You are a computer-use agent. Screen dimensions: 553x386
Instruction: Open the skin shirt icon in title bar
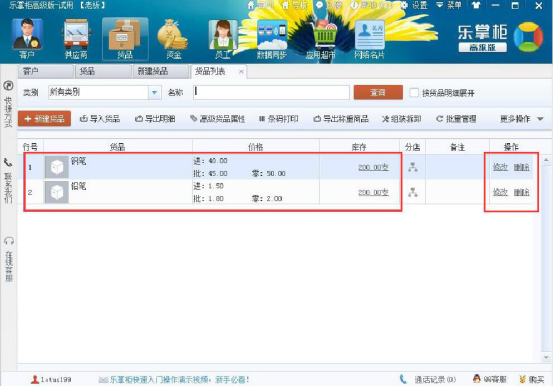(x=476, y=5)
